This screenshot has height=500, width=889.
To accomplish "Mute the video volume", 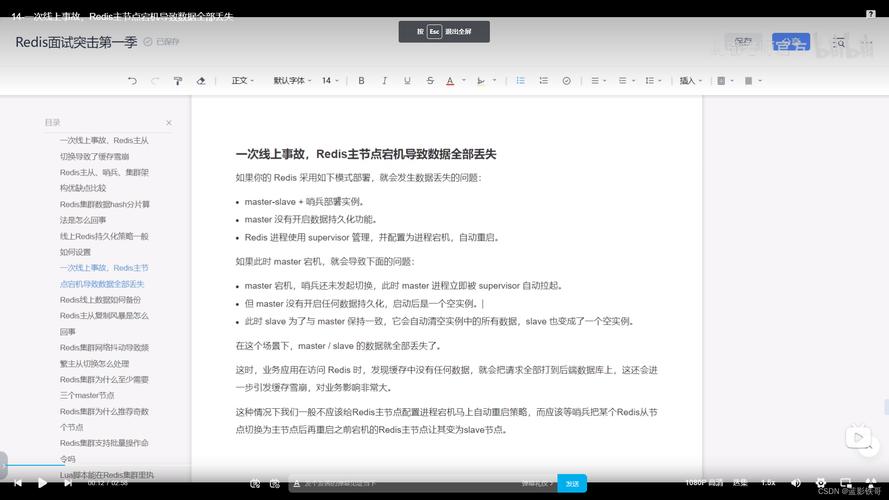I will [x=796, y=483].
